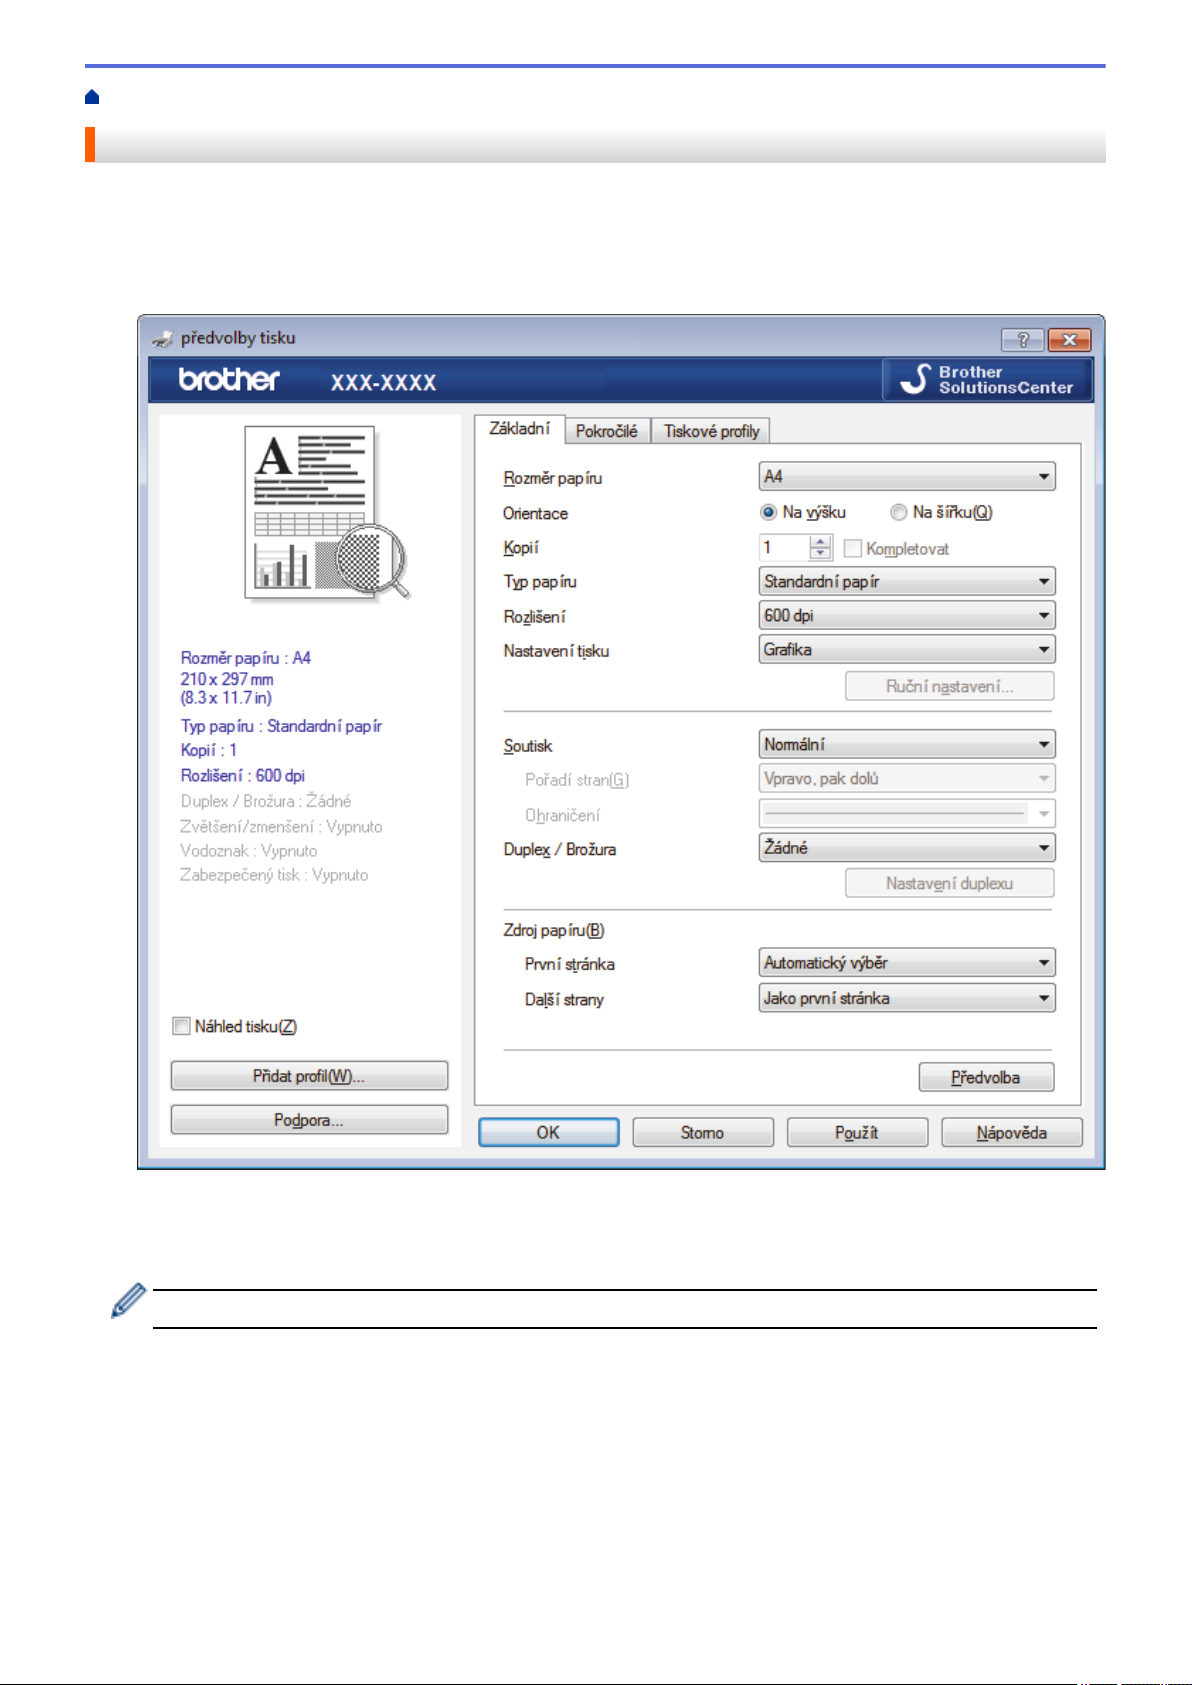This screenshot has height=1685, width=1192.
Task: Click the OK button
Action: (548, 1132)
